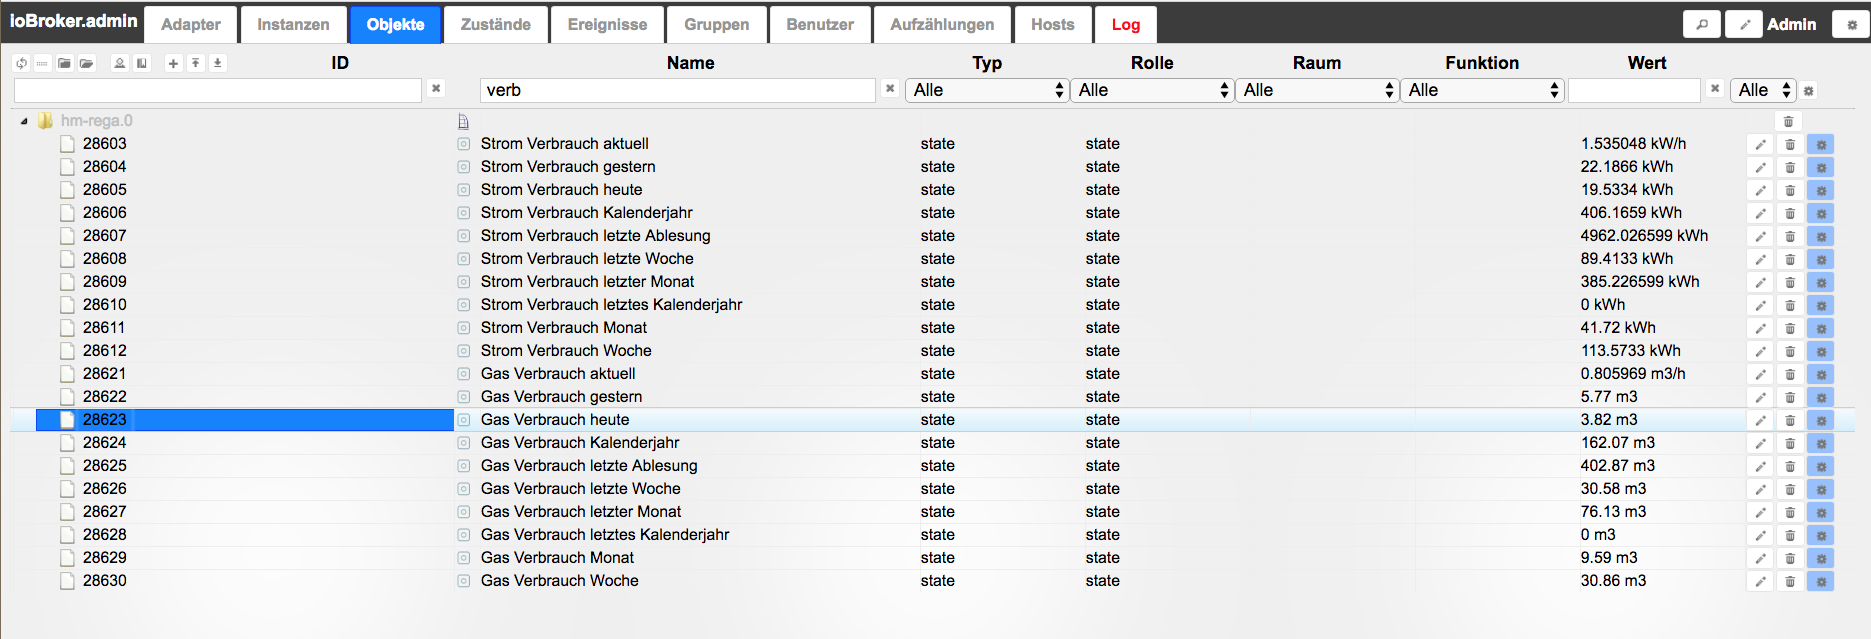The width and height of the screenshot is (1871, 639).
Task: Click the document icon in hm-rega.0 row
Action: 463,121
